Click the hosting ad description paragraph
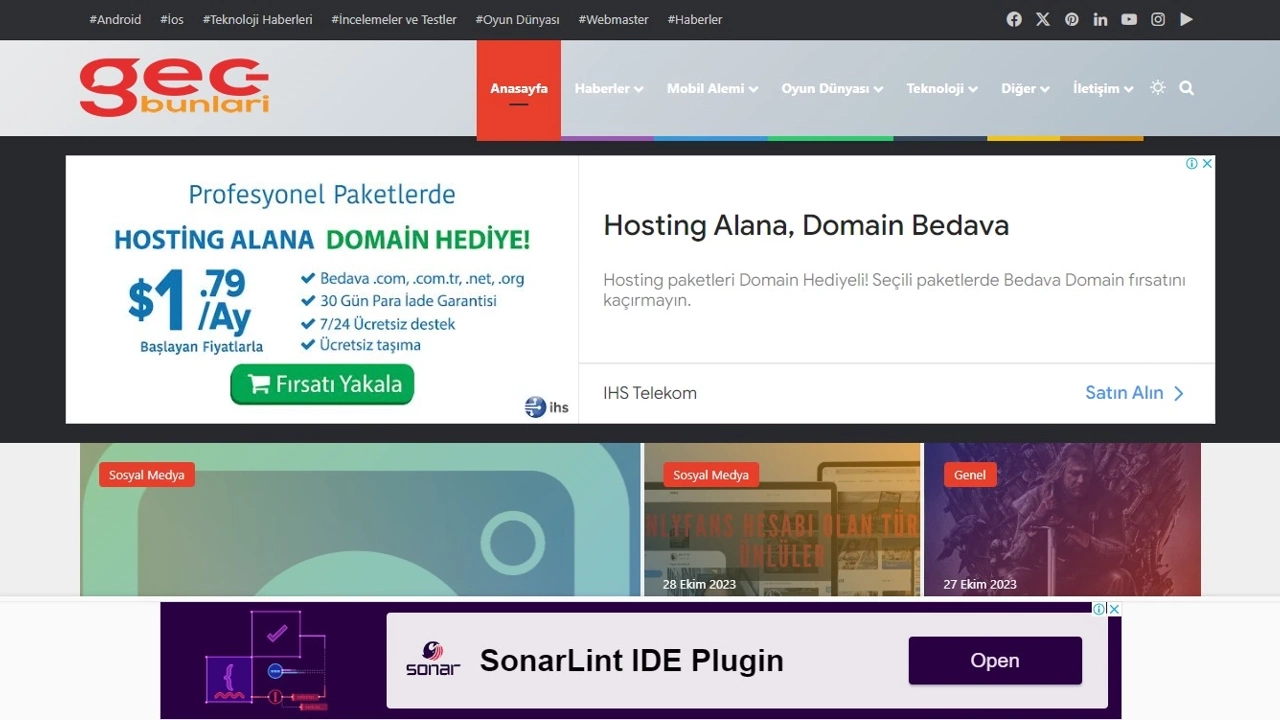Screen dimensions: 1280x720 click(x=894, y=289)
